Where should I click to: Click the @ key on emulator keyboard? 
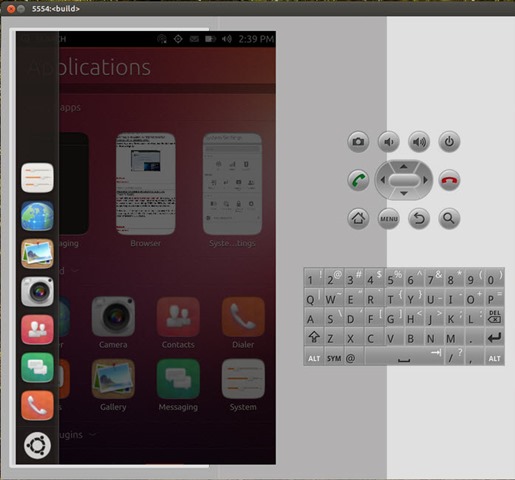[x=354, y=357]
